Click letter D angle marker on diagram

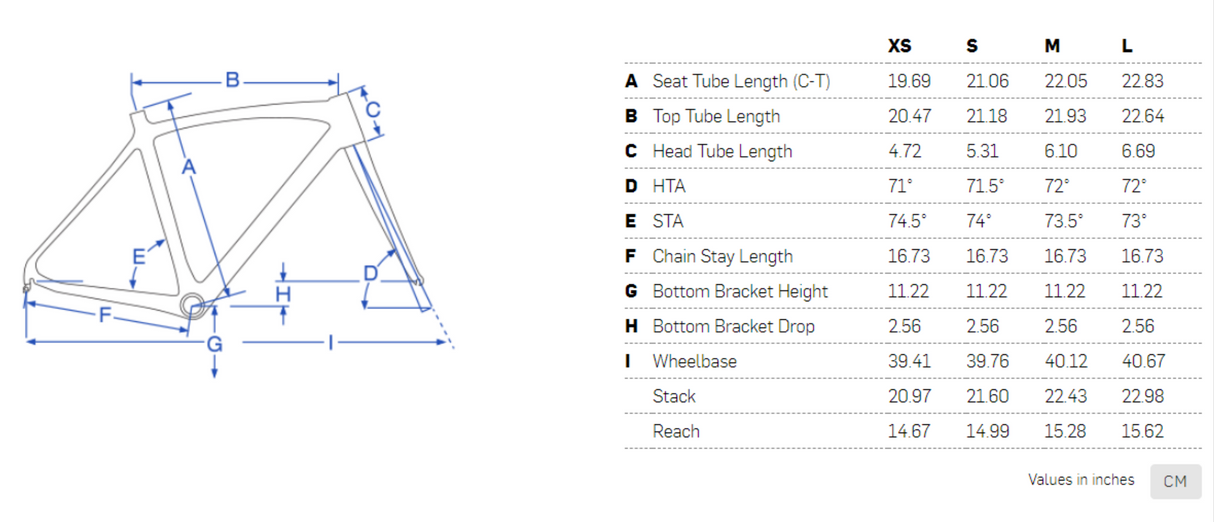tap(371, 273)
